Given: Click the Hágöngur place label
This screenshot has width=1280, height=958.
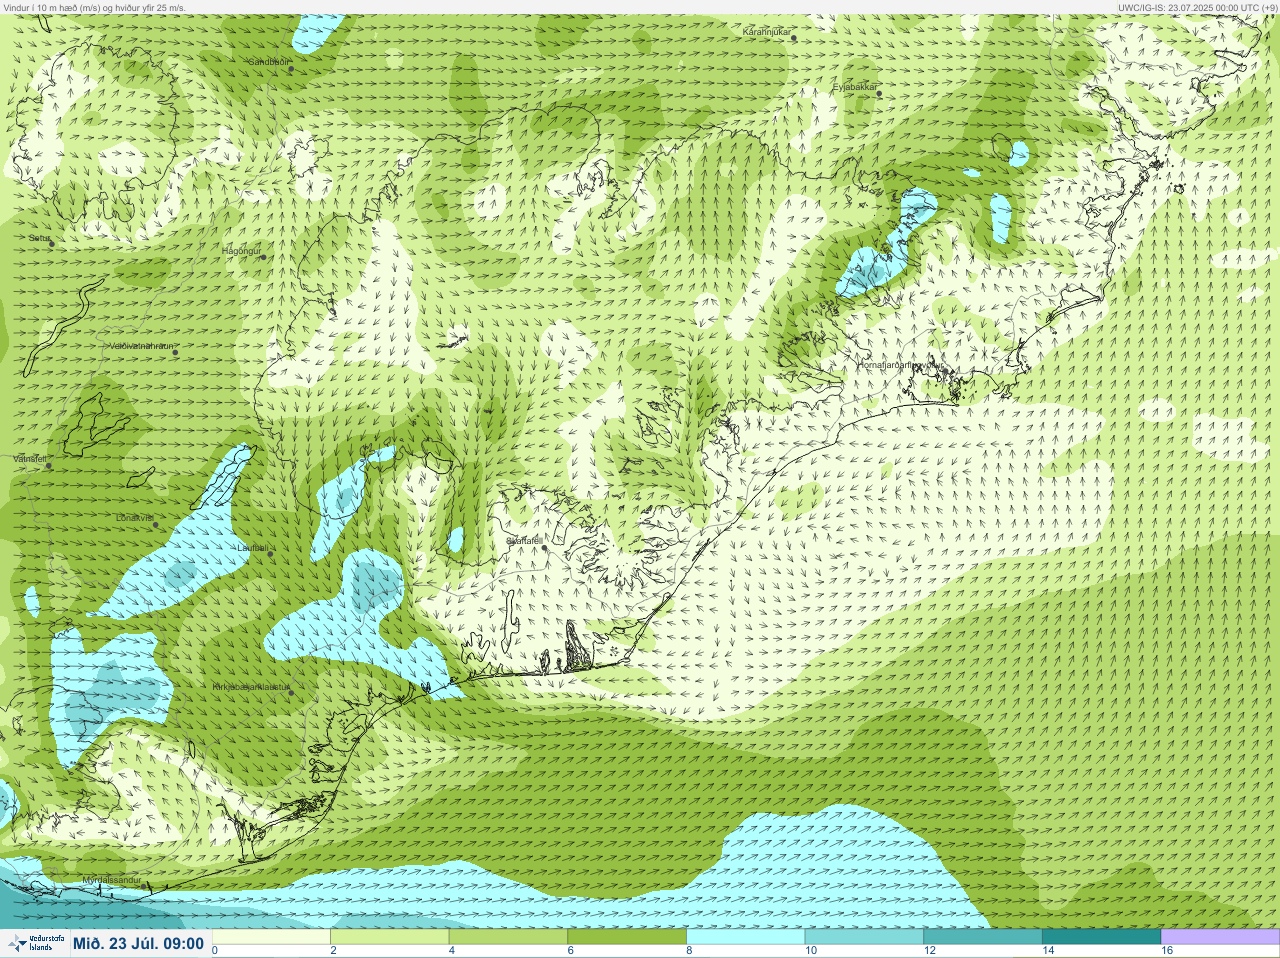Looking at the screenshot, I should click(x=242, y=250).
